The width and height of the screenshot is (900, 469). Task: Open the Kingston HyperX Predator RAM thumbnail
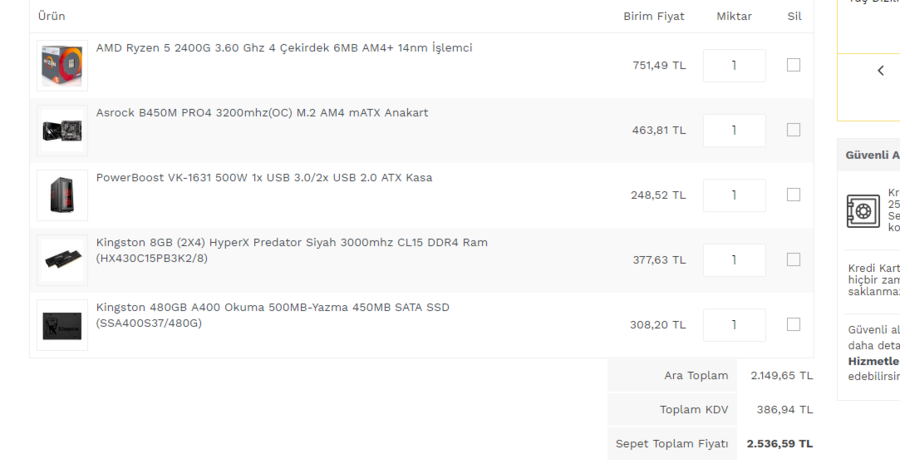click(62, 261)
